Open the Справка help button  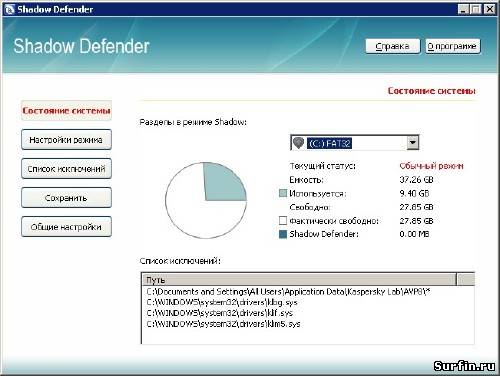tap(393, 46)
